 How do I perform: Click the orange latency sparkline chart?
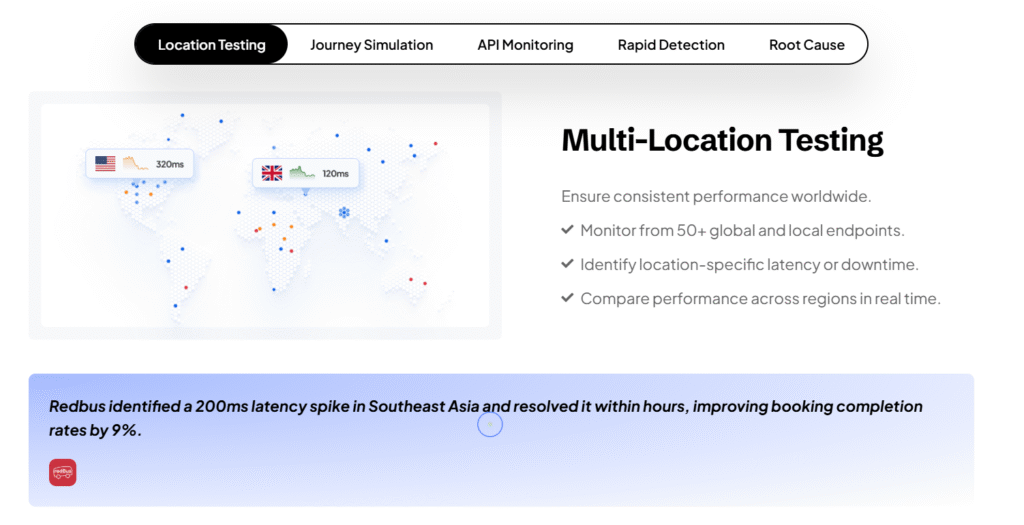[135, 164]
